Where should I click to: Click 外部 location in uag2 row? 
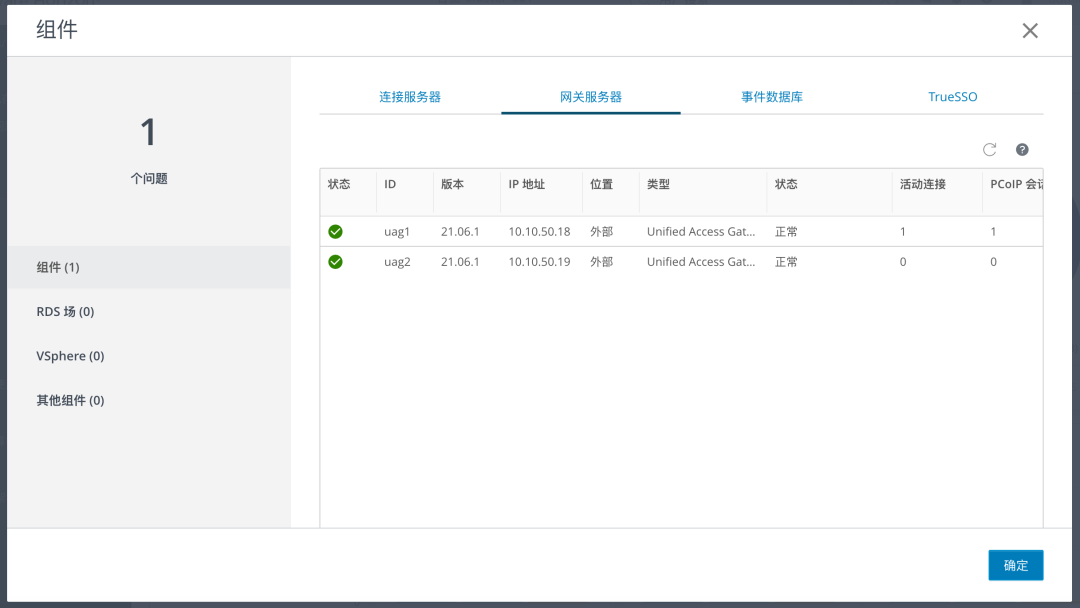601,262
